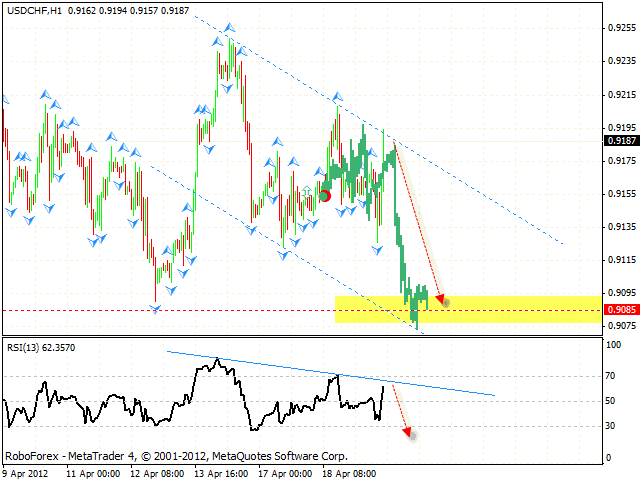
Task: Click the red arrowhead in the RSI panel
Action: 408,432
